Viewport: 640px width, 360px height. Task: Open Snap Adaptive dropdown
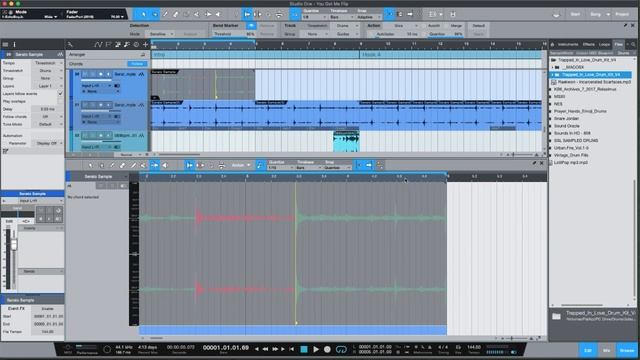[368, 17]
